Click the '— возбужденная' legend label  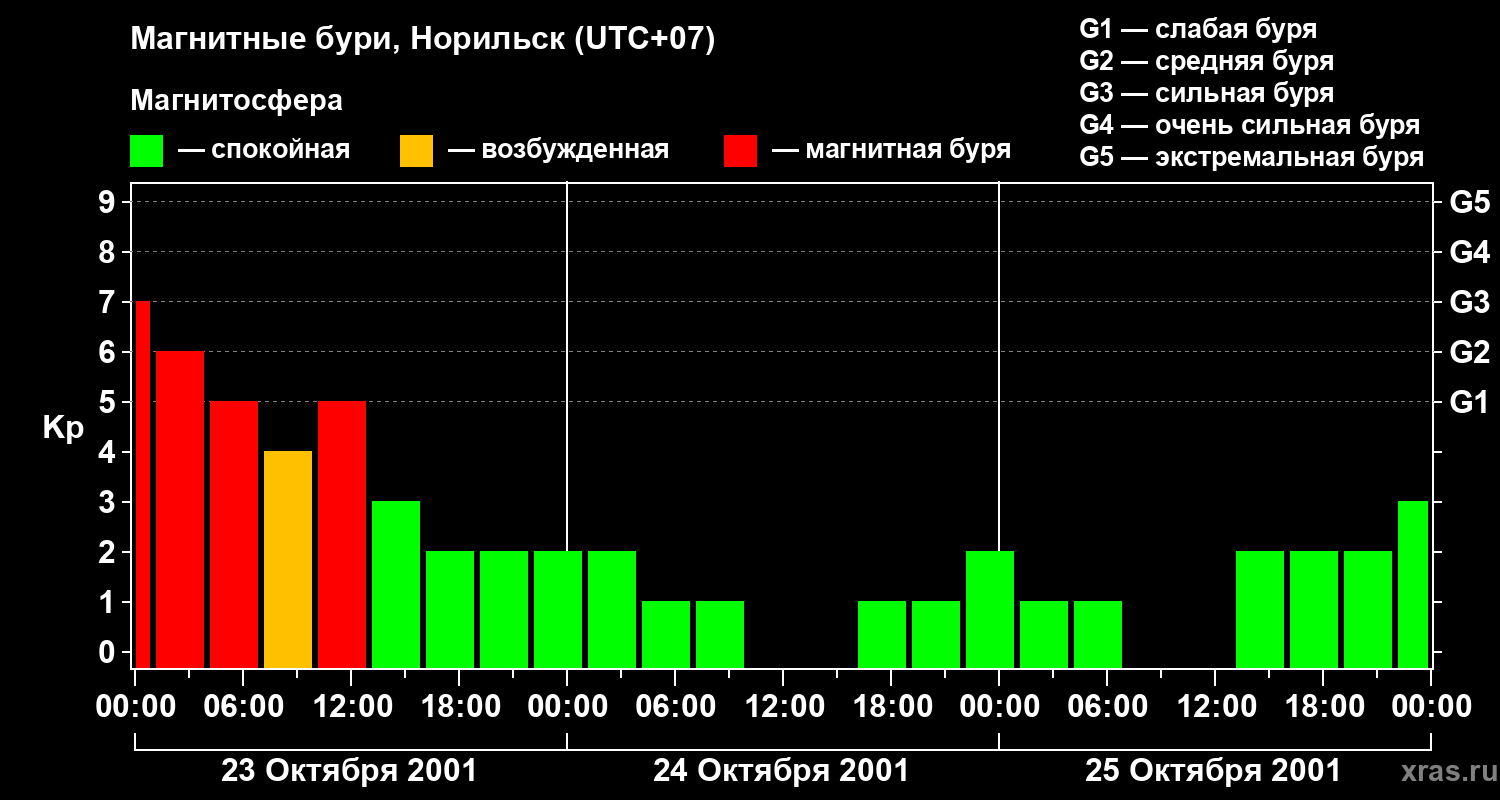pyautogui.click(x=558, y=150)
